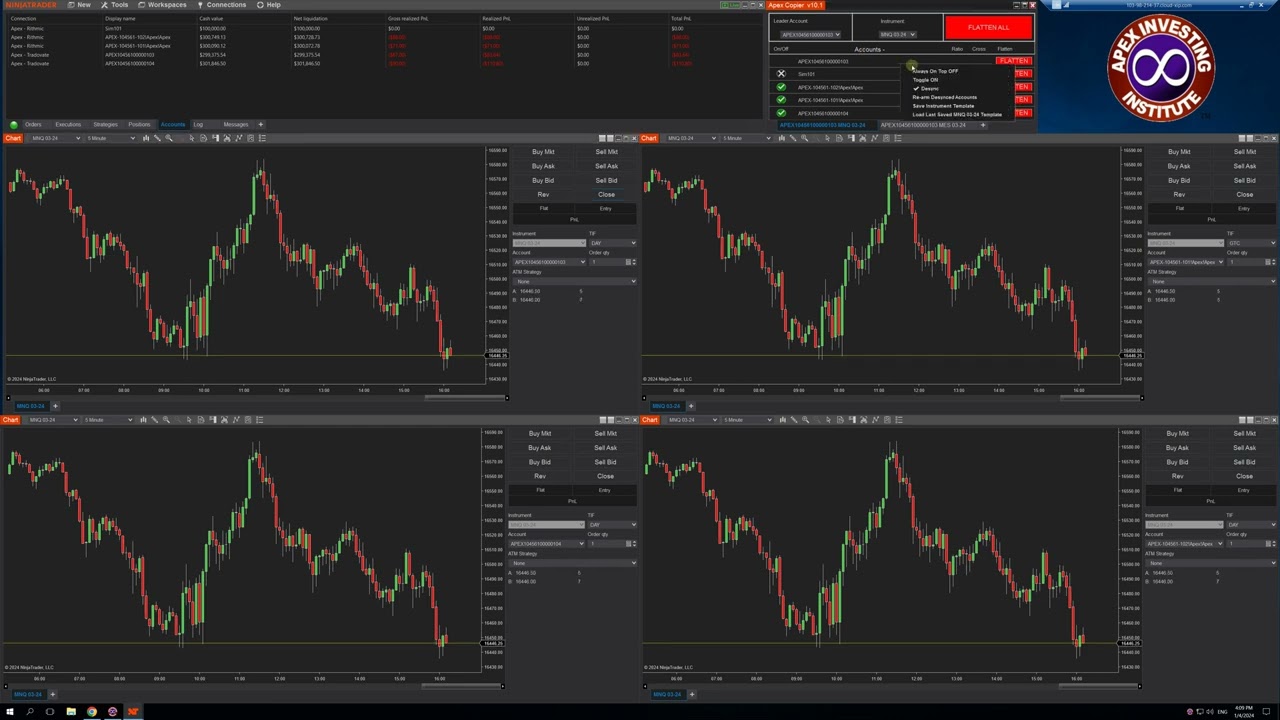Click Sell Ask in top-left chart trader

pyautogui.click(x=606, y=166)
